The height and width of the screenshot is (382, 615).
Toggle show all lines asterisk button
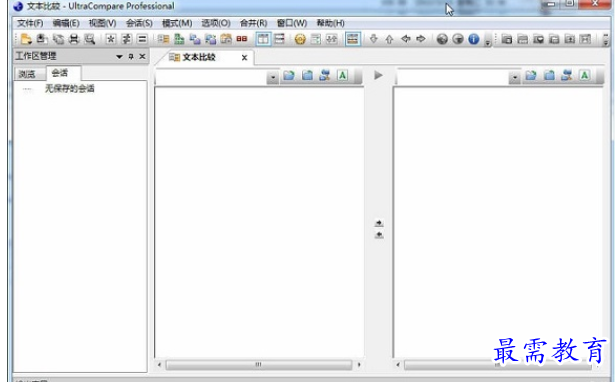point(111,39)
